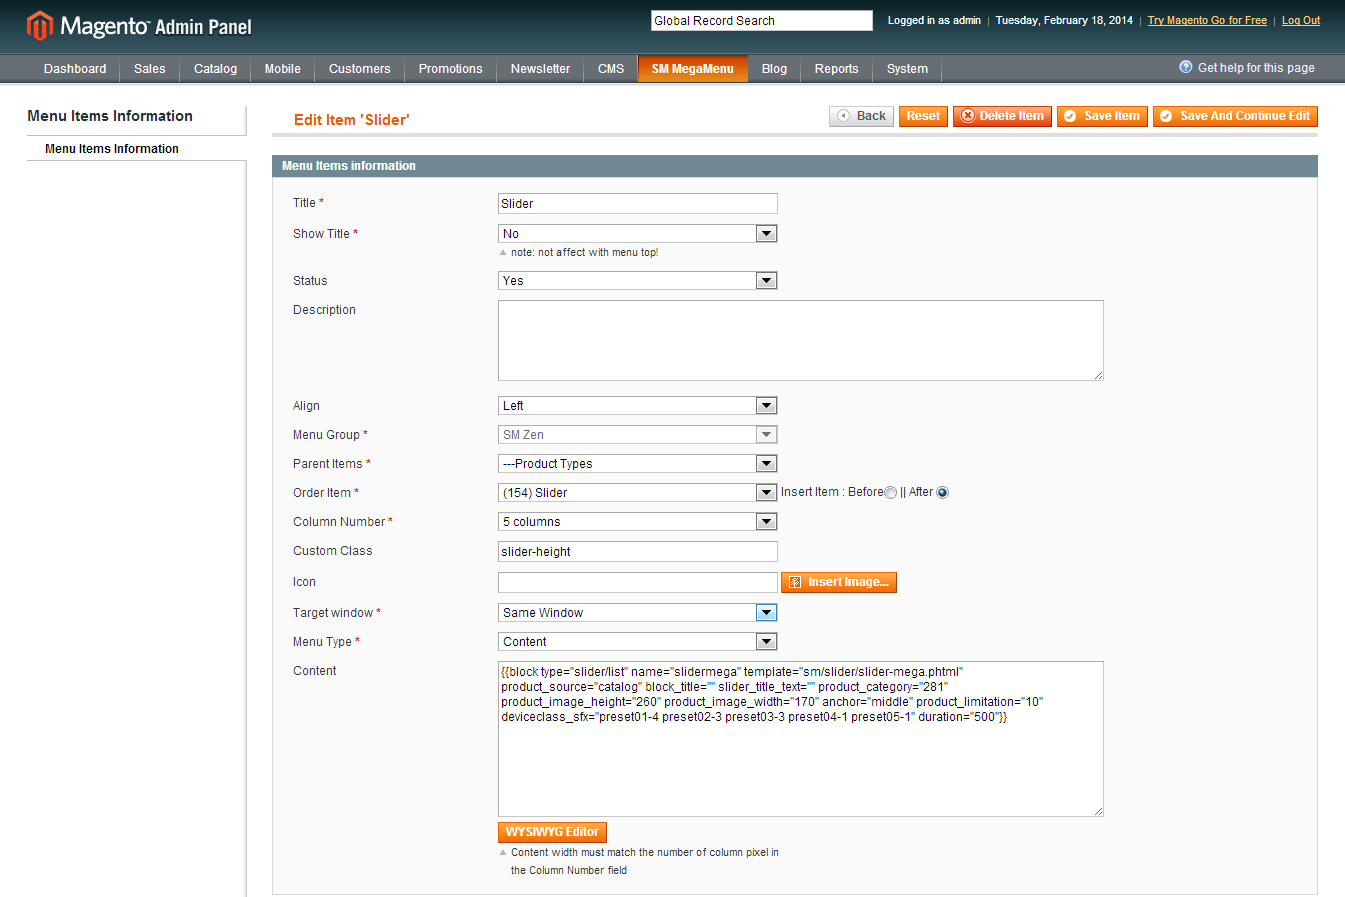Open the Blog menu
Viewport: 1345px width, 897px height.
(775, 69)
